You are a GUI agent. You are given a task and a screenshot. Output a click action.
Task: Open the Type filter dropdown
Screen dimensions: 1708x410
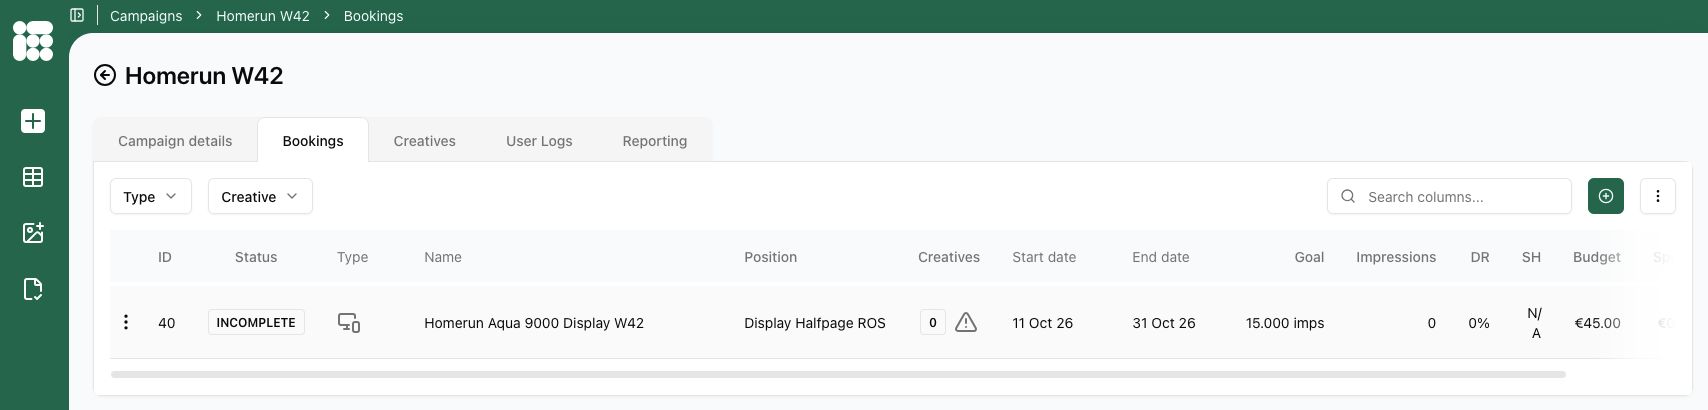[x=151, y=196]
